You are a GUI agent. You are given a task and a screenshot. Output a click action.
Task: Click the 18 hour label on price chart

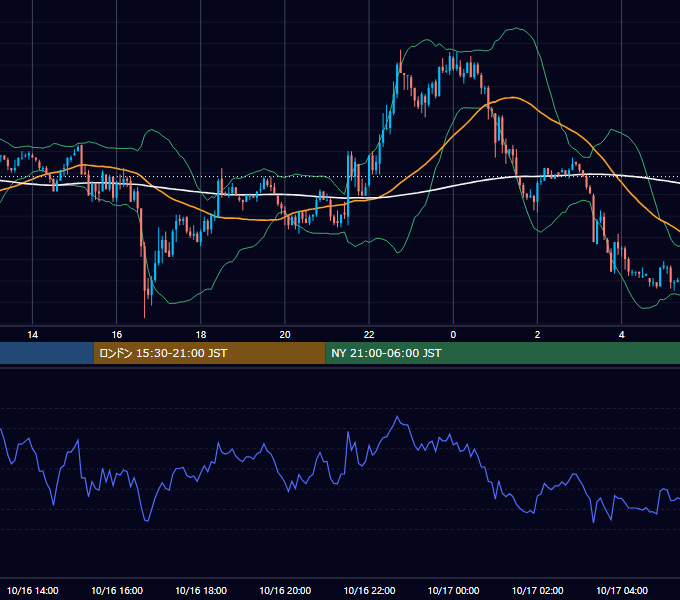(201, 335)
